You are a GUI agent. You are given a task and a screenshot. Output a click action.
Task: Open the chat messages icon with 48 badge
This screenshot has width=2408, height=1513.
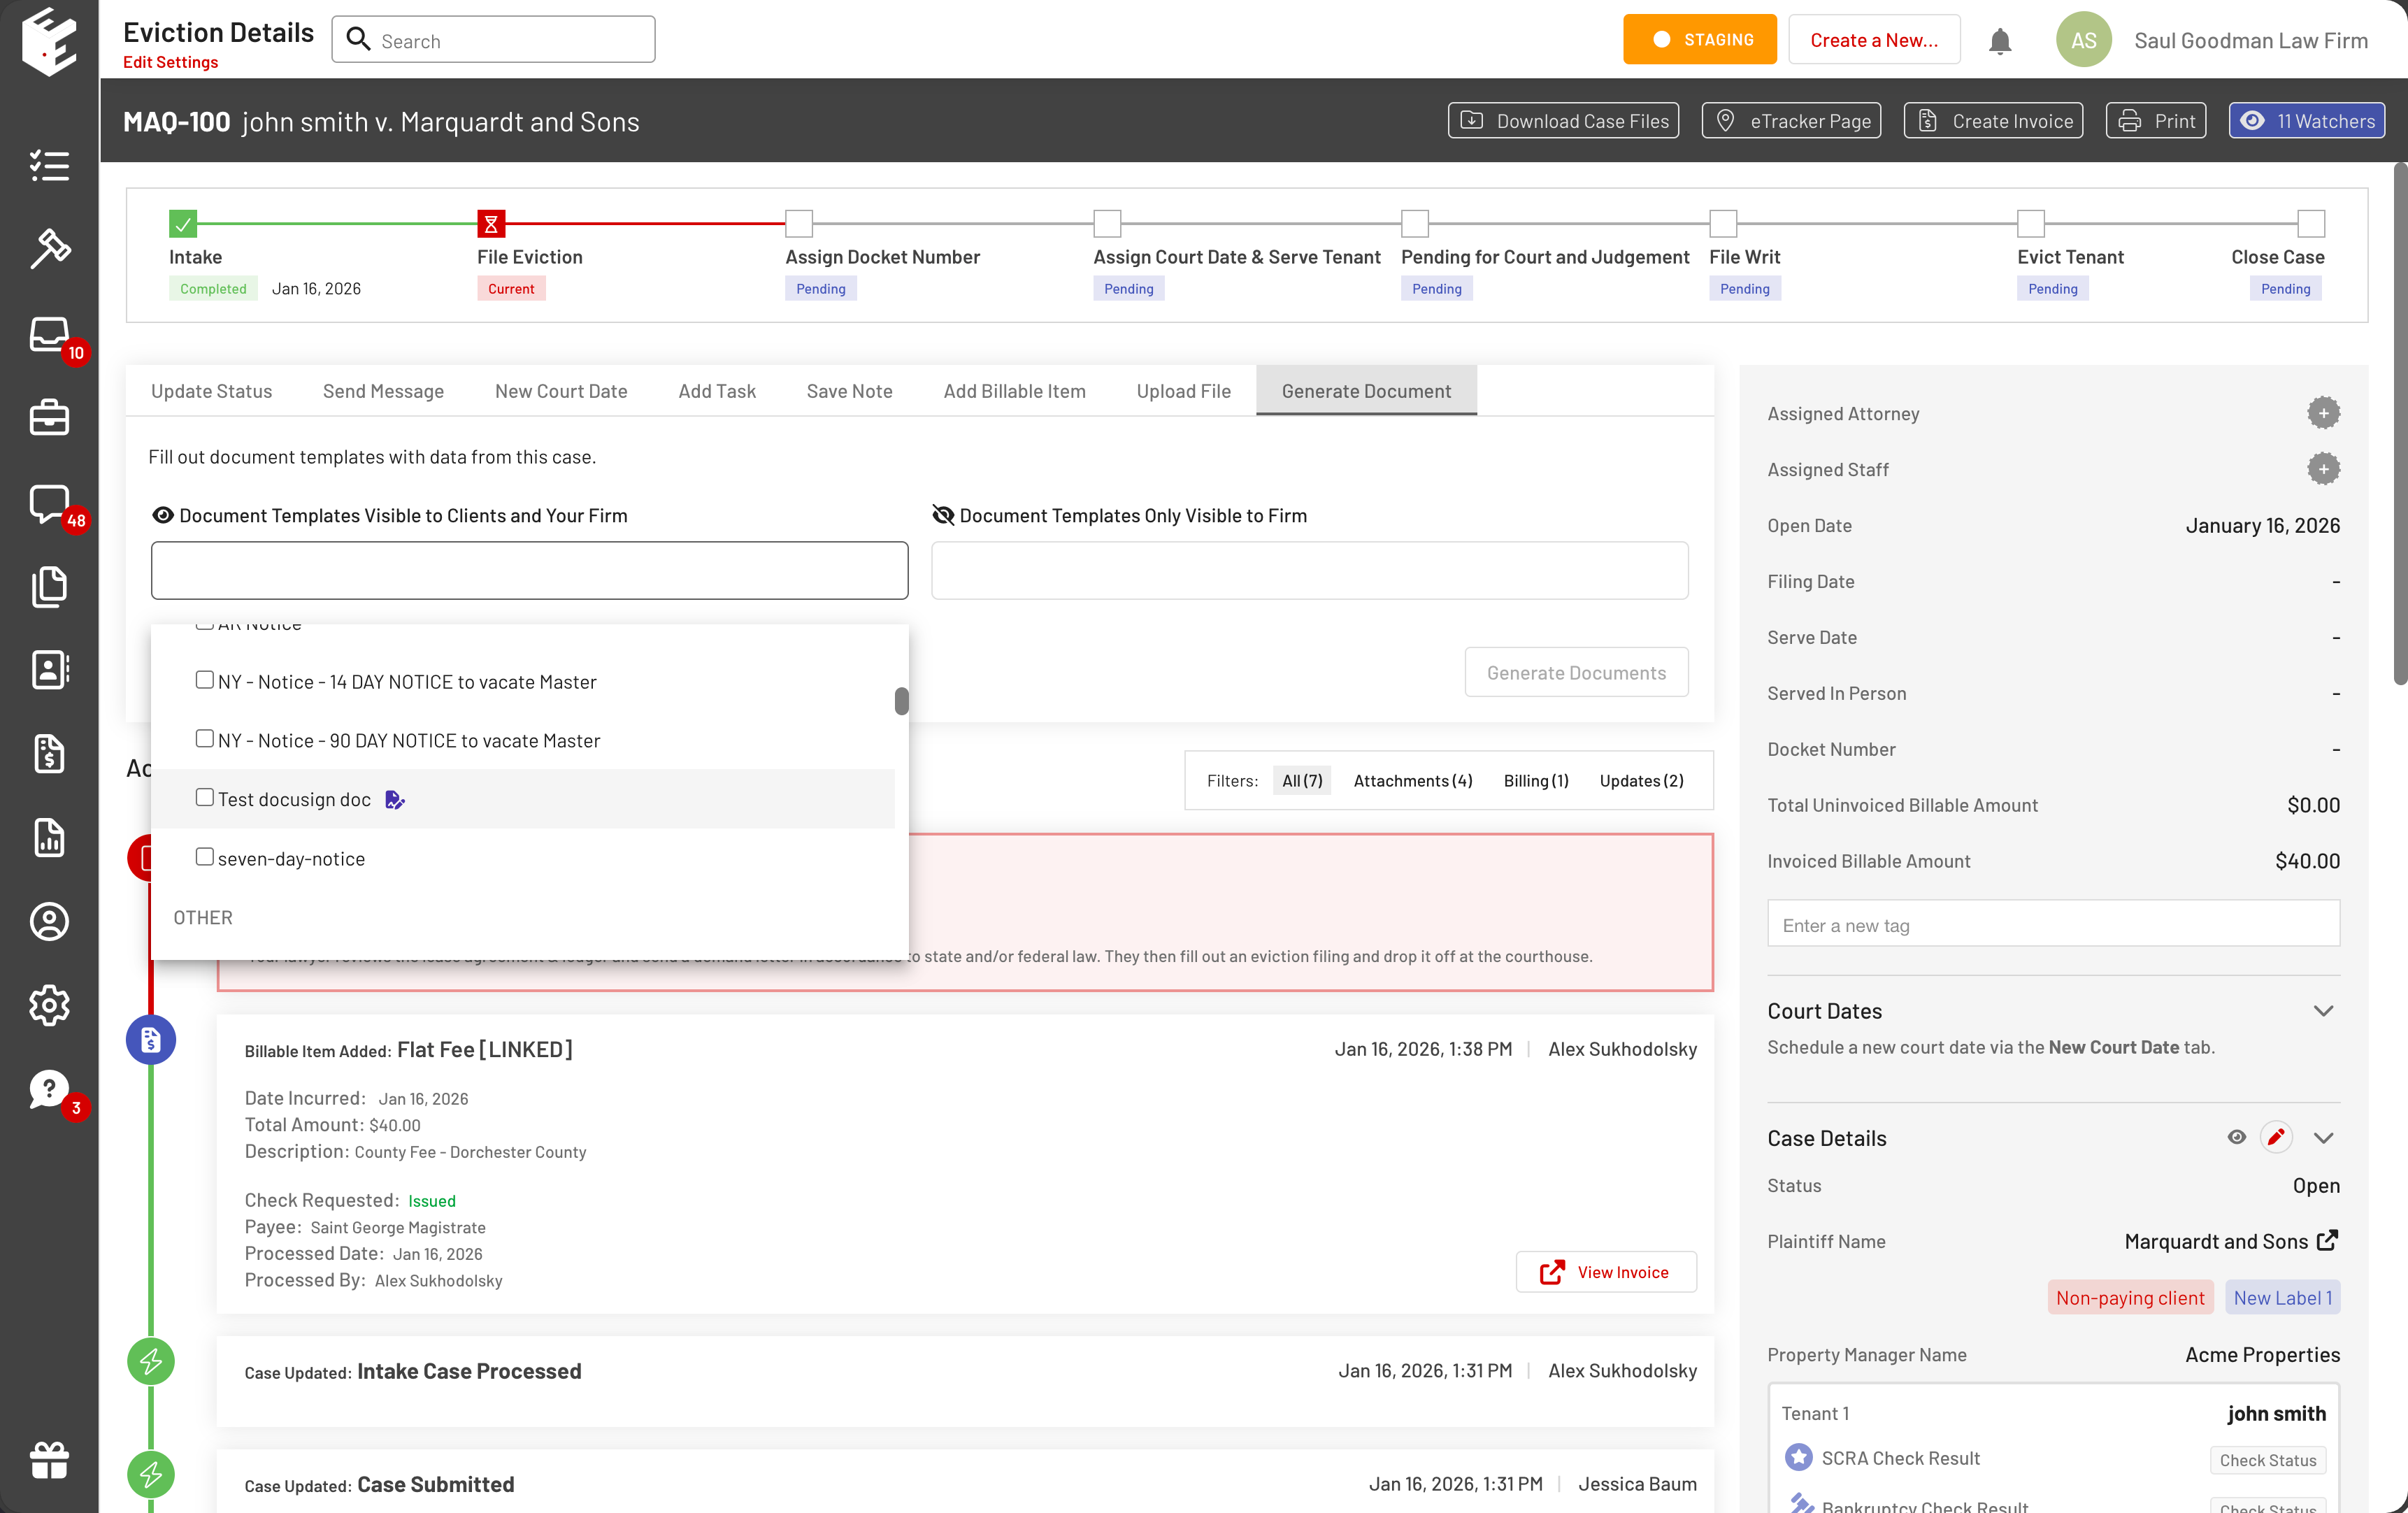49,503
